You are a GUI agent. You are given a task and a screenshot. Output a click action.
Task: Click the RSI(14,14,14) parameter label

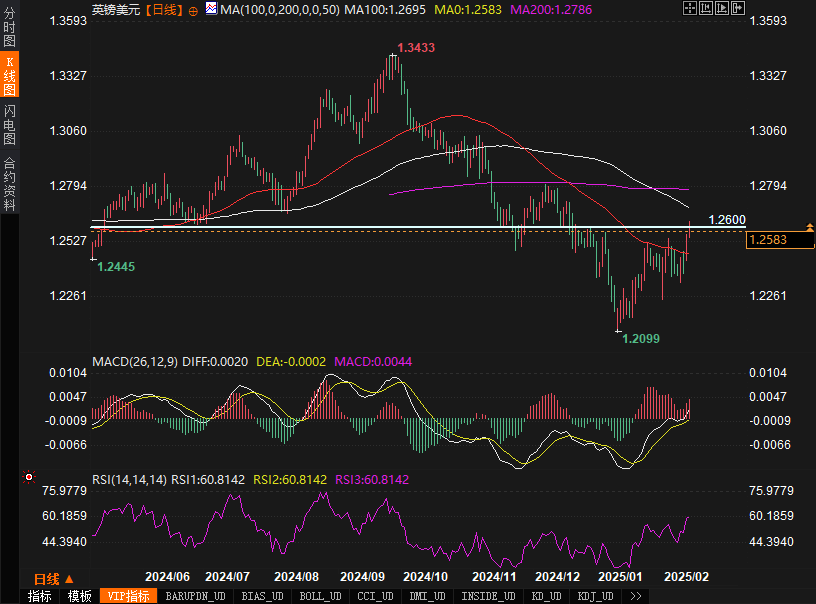tap(129, 479)
